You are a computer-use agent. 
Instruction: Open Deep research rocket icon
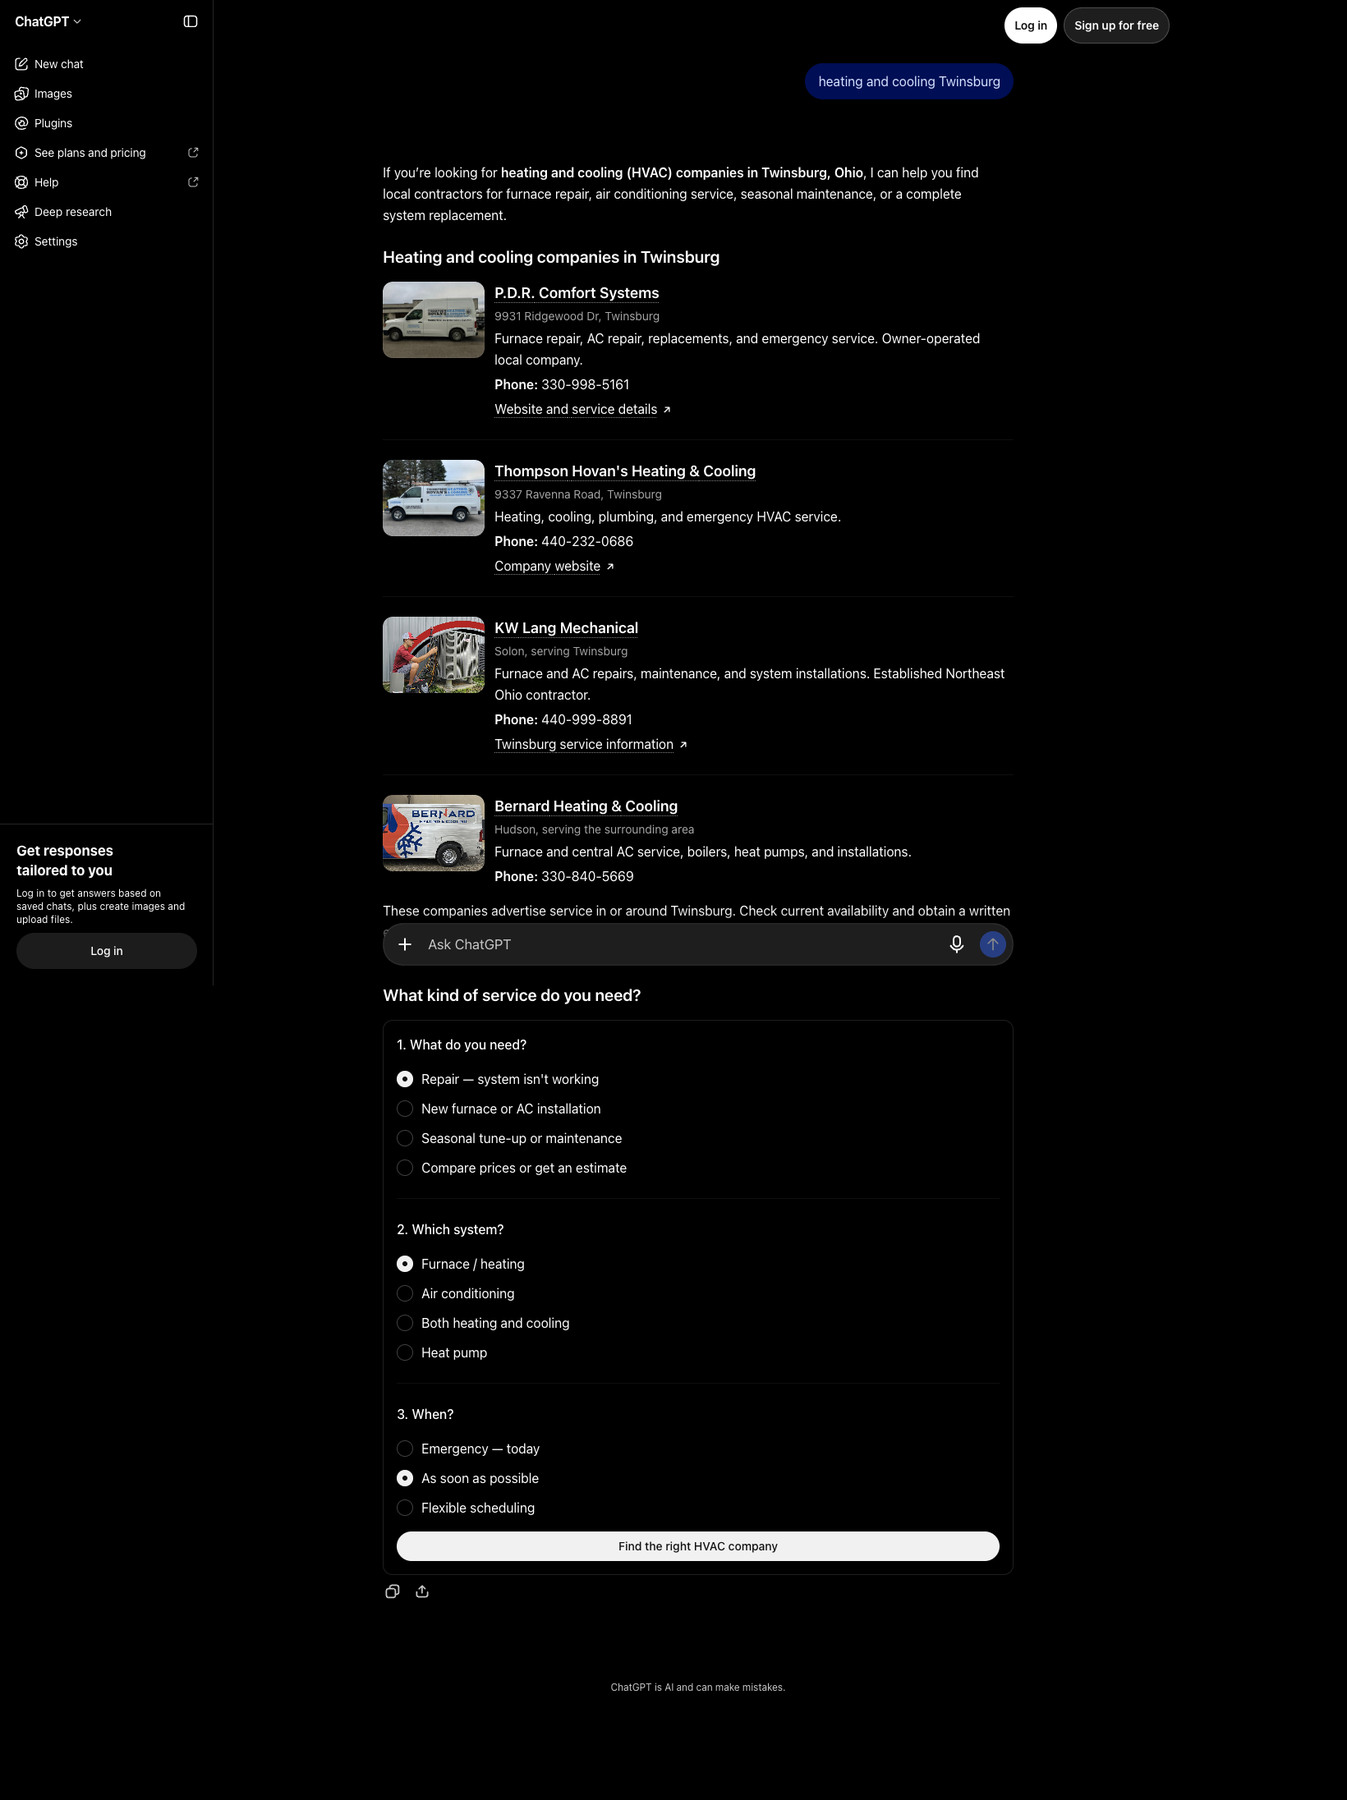pyautogui.click(x=21, y=212)
